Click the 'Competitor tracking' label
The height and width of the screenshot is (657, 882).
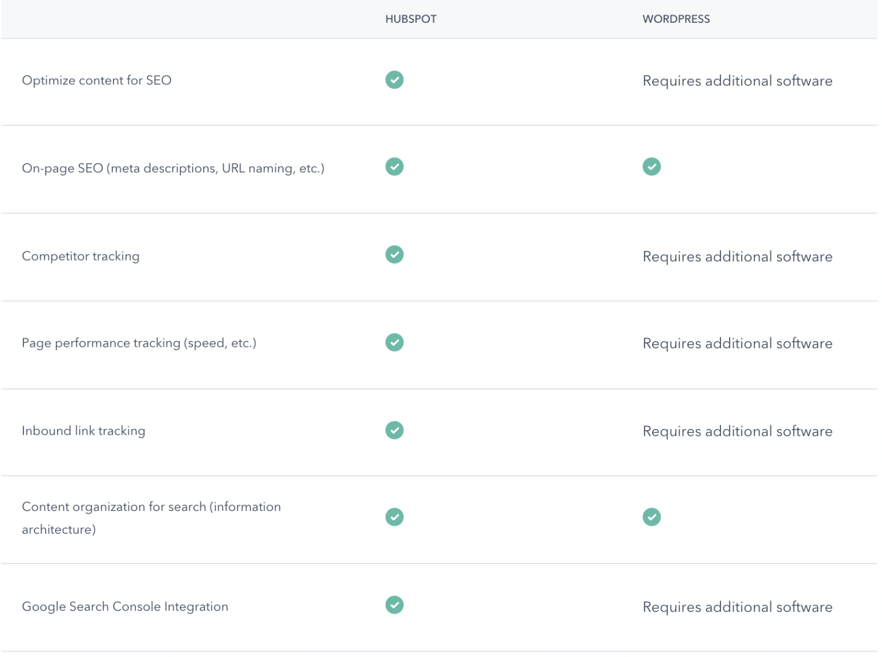click(x=80, y=256)
